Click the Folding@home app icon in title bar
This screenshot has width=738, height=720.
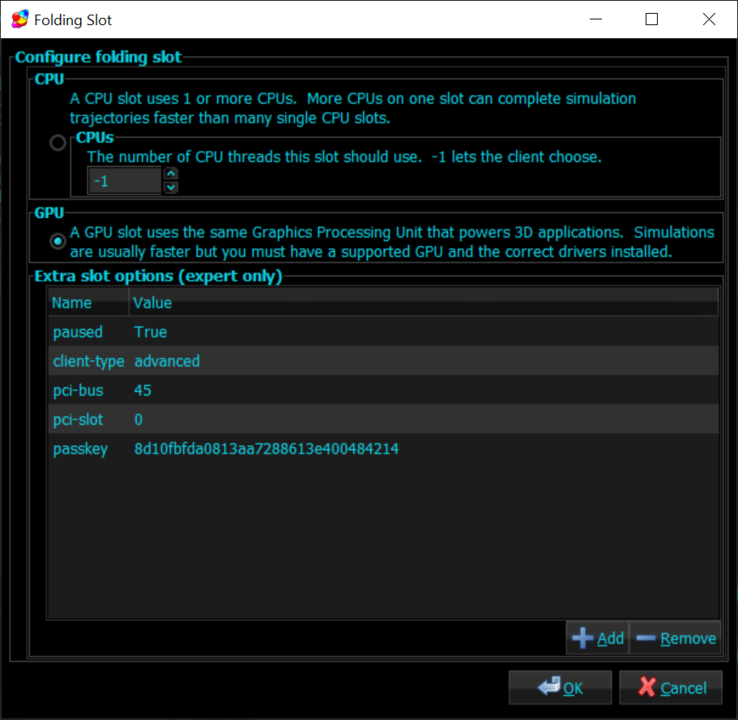(x=19, y=19)
